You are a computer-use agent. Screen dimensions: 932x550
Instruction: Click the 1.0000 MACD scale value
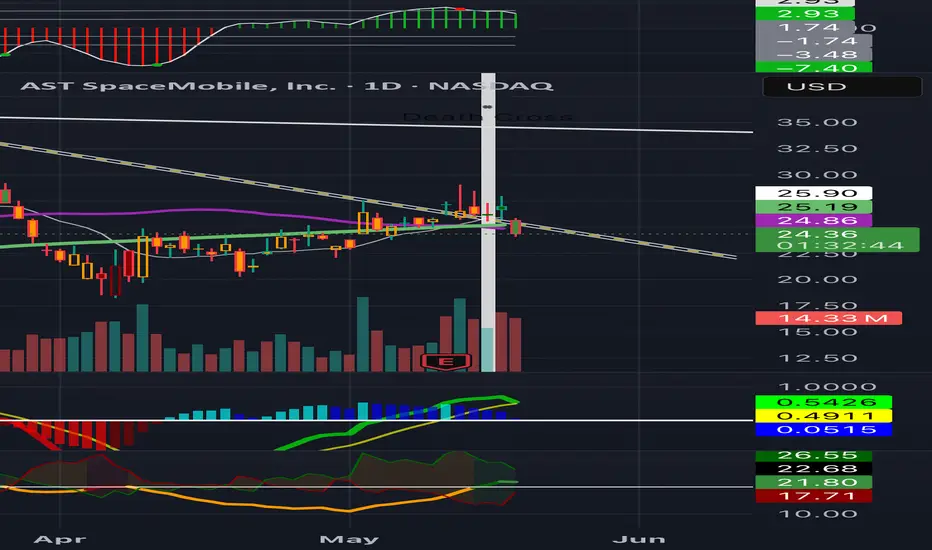tap(826, 387)
